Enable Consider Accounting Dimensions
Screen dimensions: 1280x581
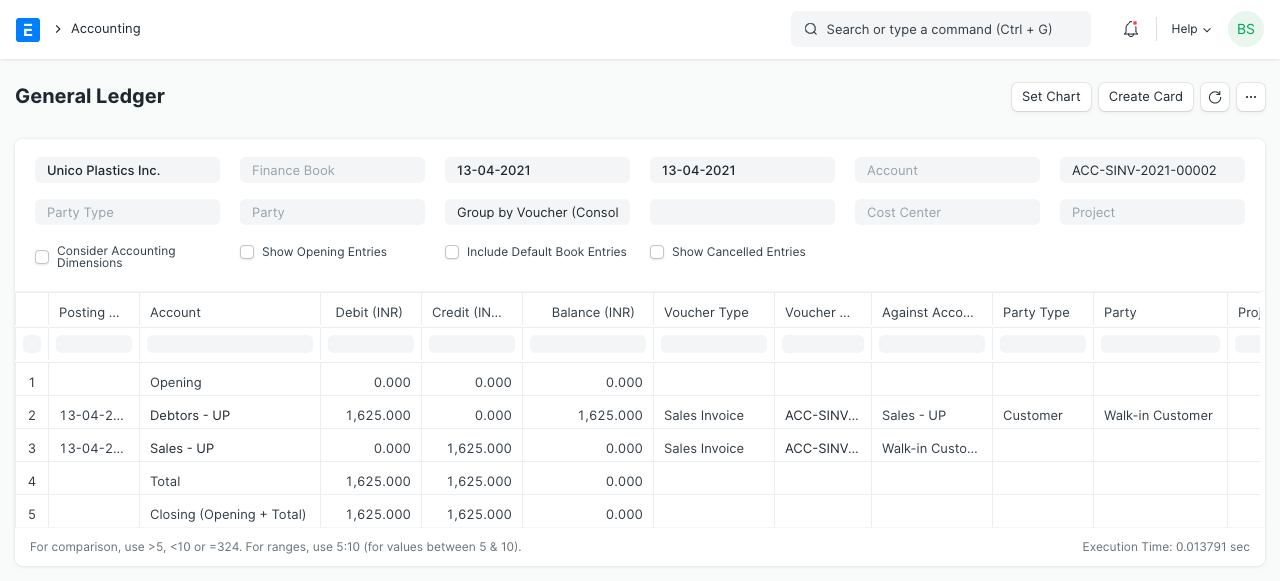(x=42, y=257)
